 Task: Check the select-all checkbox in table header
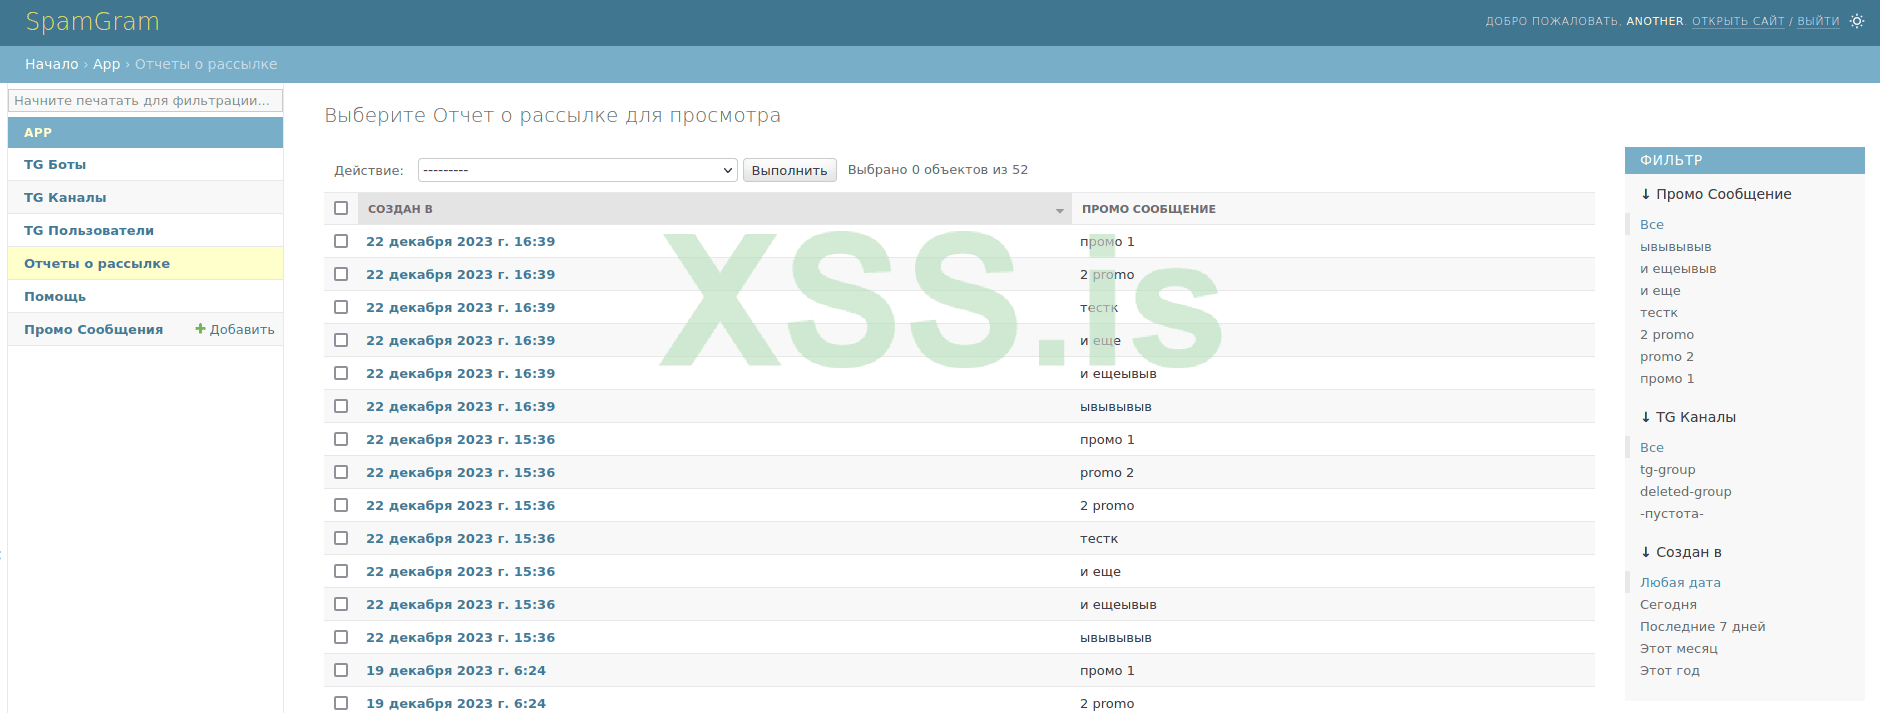[341, 208]
